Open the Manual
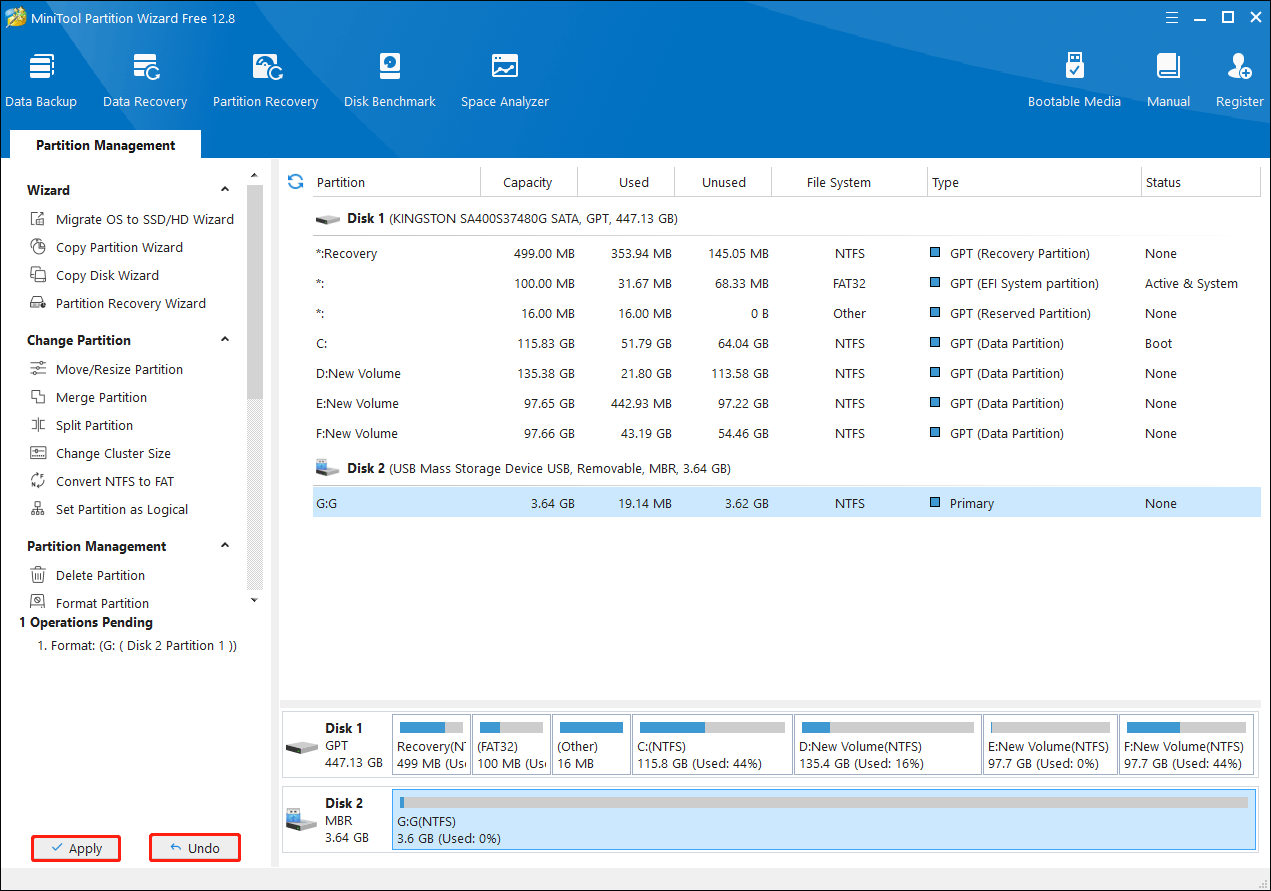Screen dimensions: 1271x891 tap(1168, 80)
